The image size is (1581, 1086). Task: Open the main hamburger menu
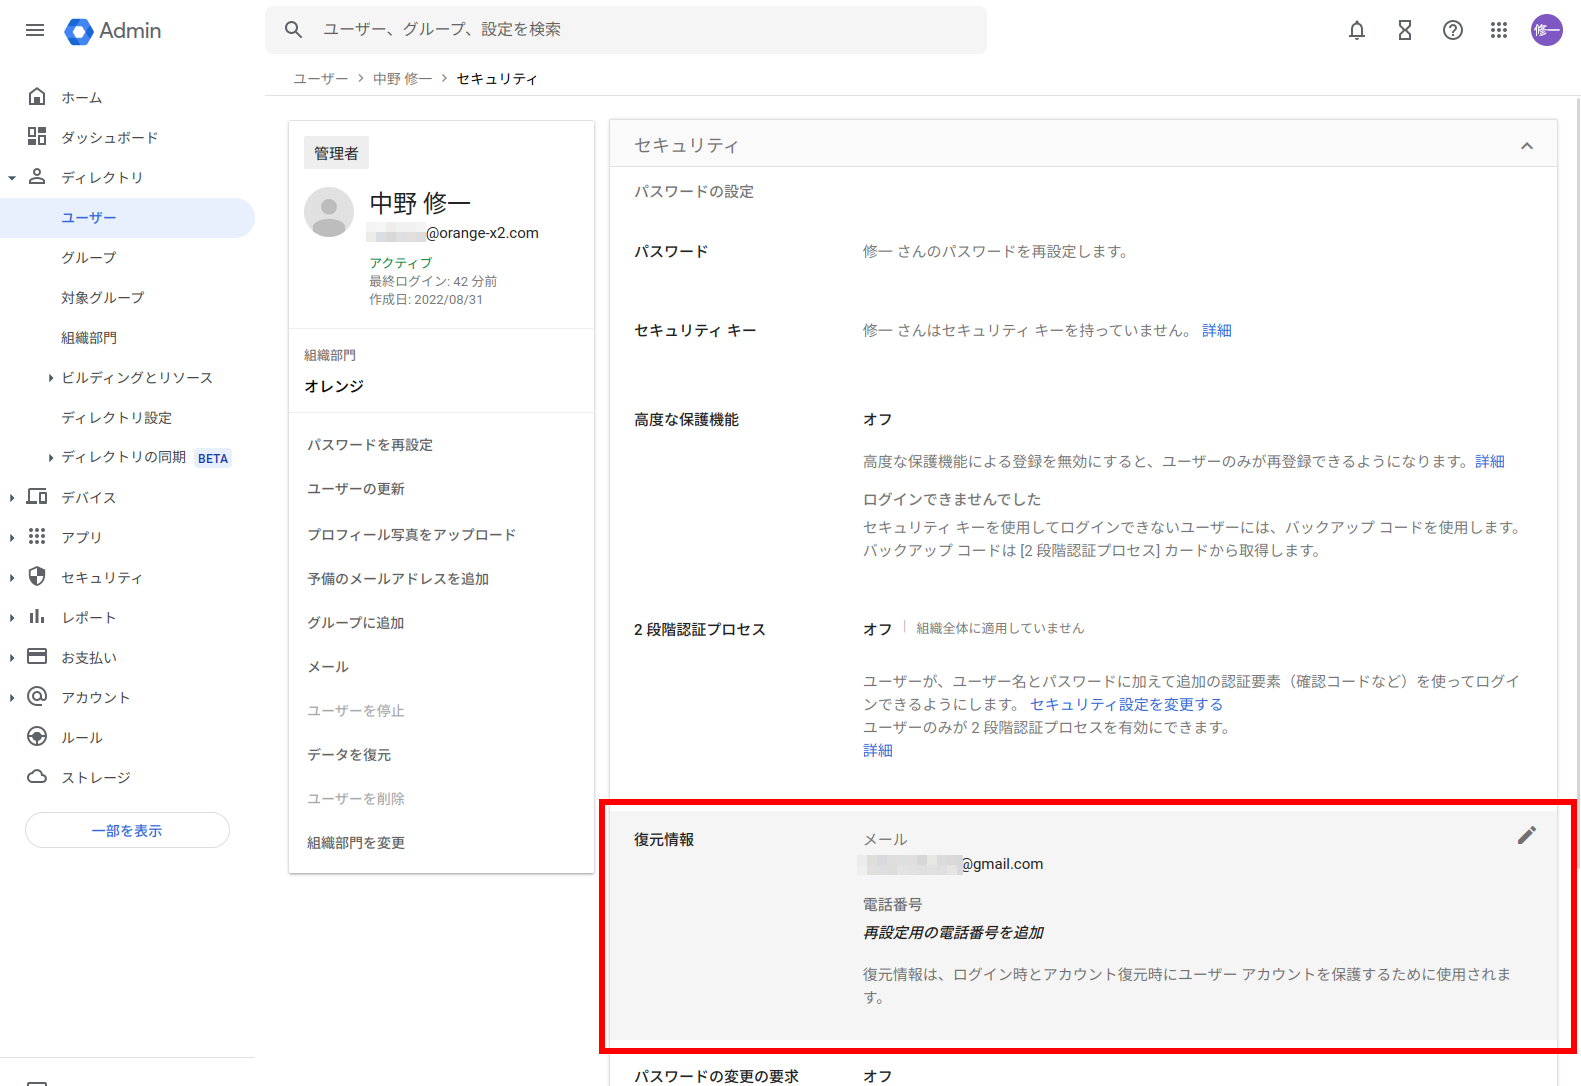[35, 30]
